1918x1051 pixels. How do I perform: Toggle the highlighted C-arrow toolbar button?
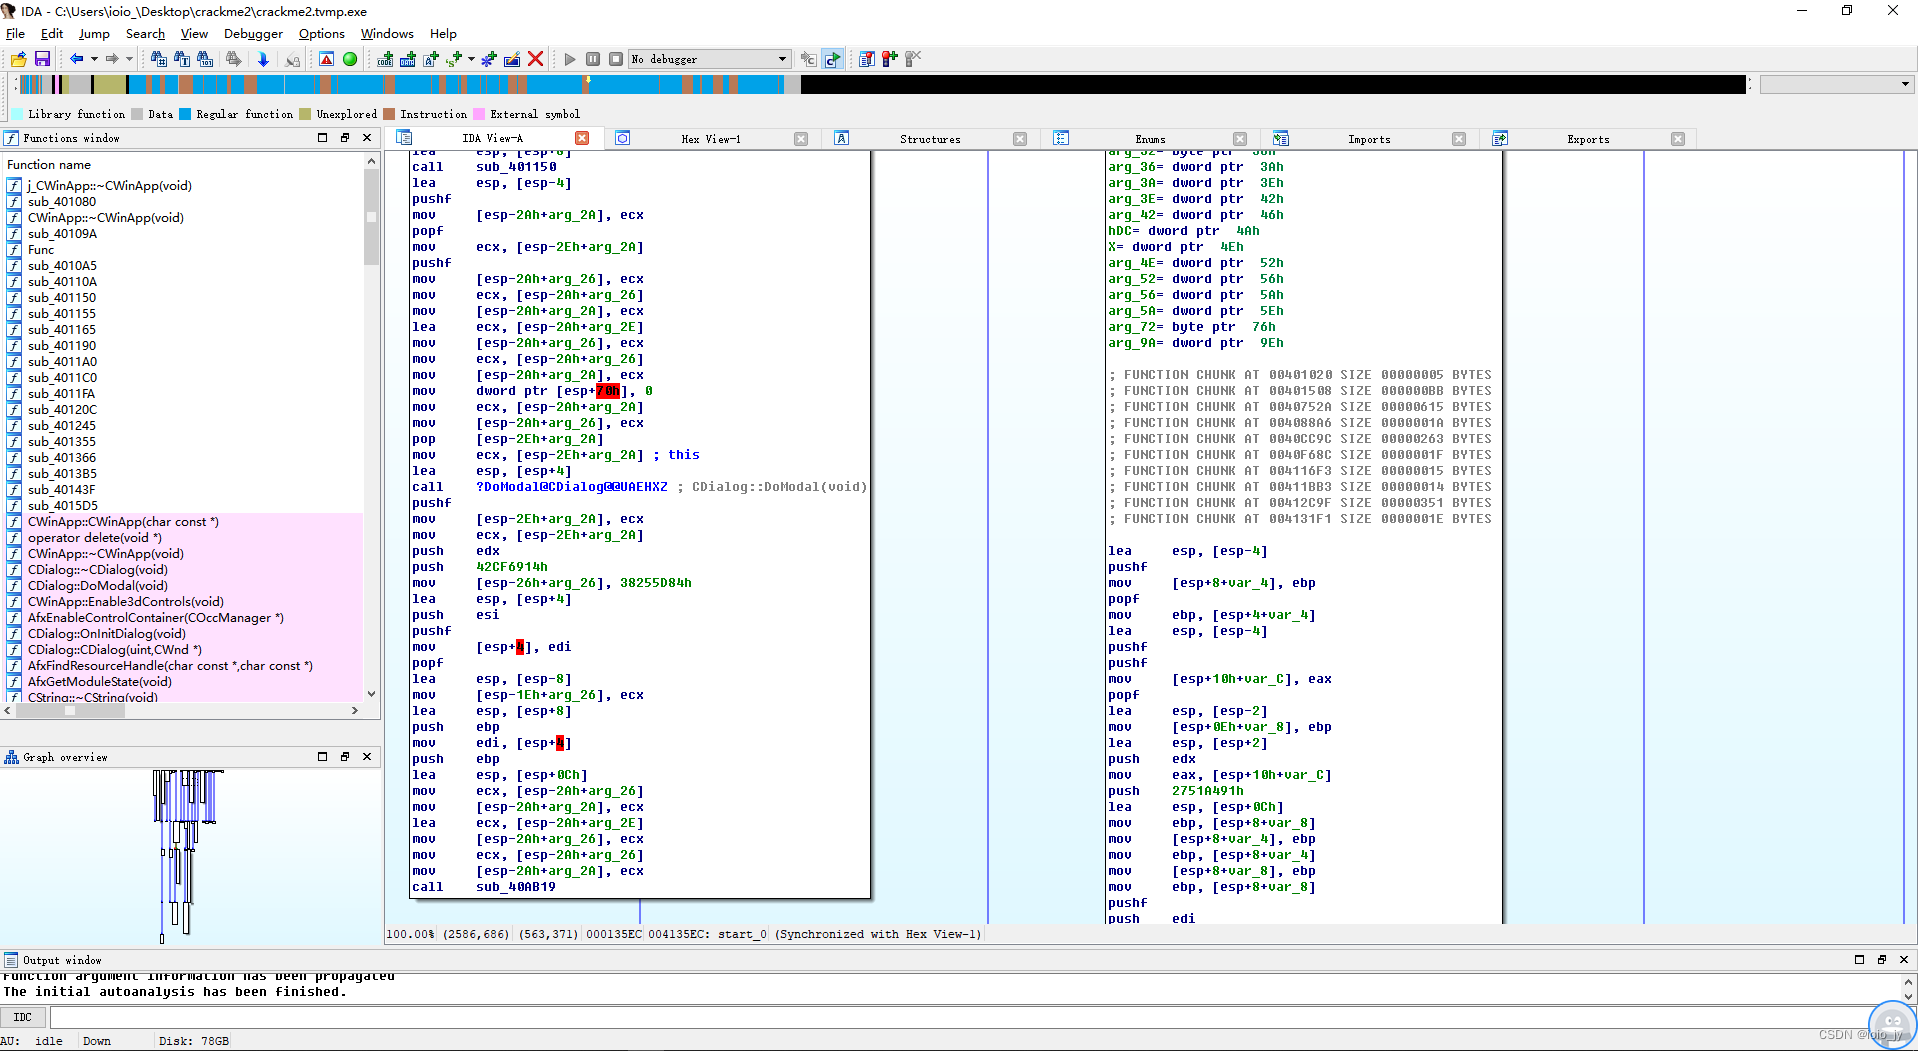click(832, 60)
